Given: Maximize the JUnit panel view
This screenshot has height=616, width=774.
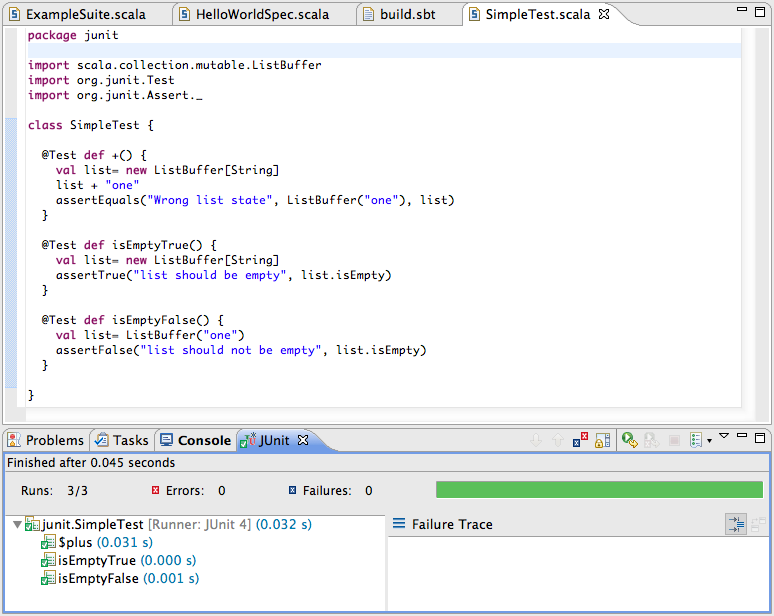Looking at the screenshot, I should pos(761,437).
